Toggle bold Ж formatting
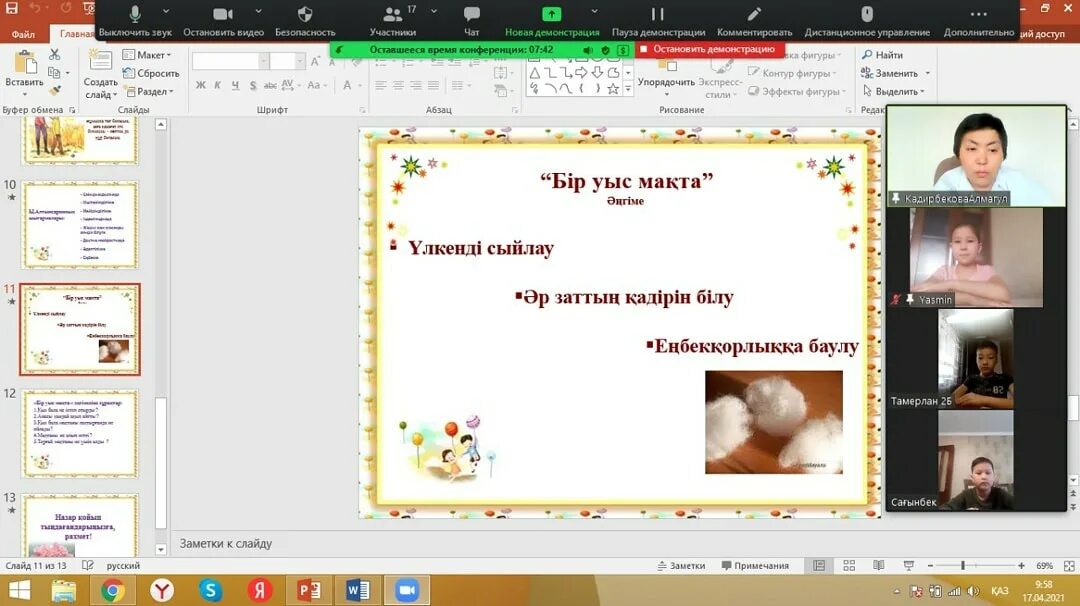The width and height of the screenshot is (1080, 606). pyautogui.click(x=200, y=85)
